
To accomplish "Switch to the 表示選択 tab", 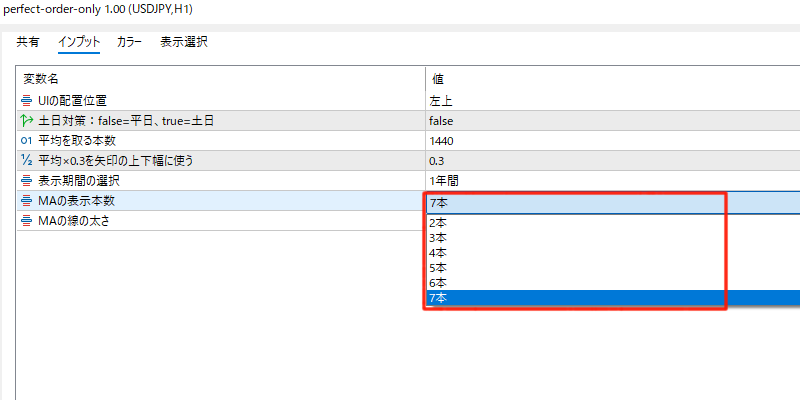I will pyautogui.click(x=184, y=43).
